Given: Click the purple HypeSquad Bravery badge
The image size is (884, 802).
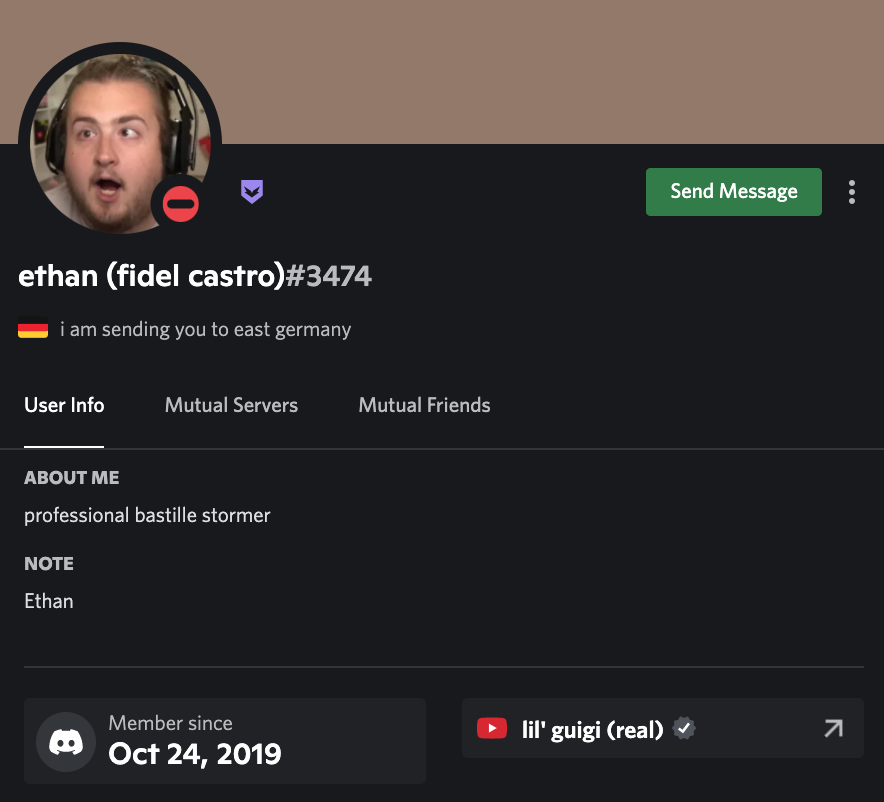Looking at the screenshot, I should coord(252,191).
